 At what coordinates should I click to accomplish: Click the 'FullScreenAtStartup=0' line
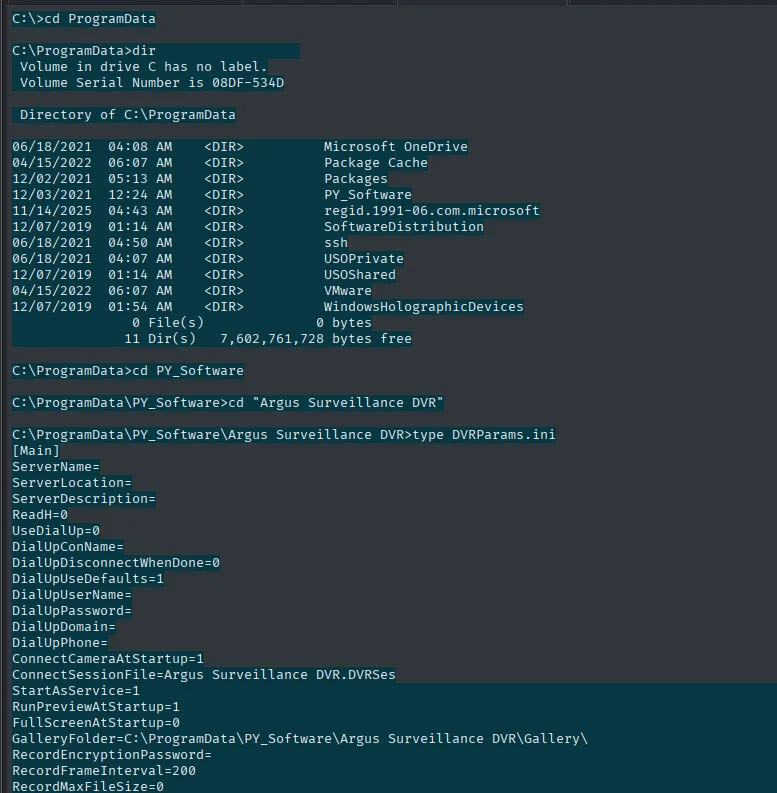pos(96,723)
